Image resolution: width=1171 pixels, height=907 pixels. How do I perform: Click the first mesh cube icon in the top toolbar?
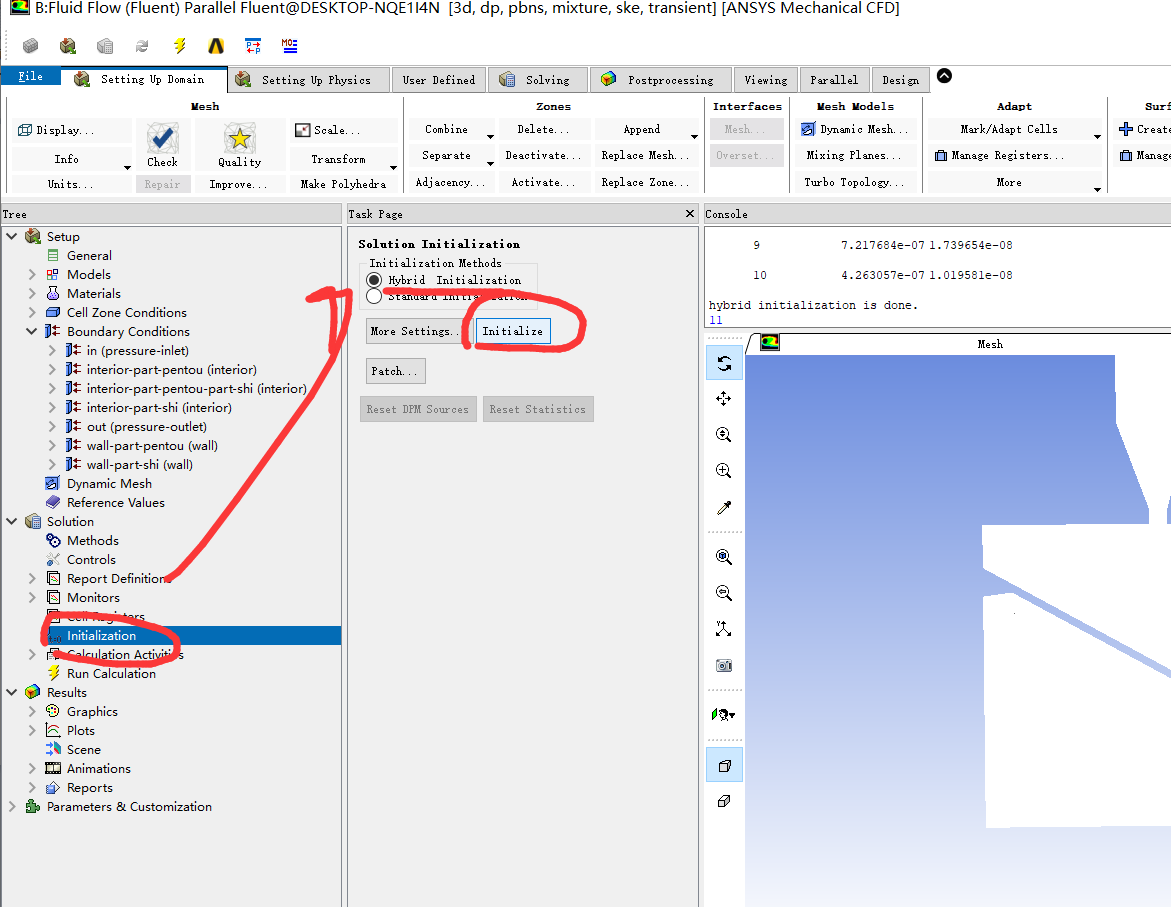coord(31,46)
